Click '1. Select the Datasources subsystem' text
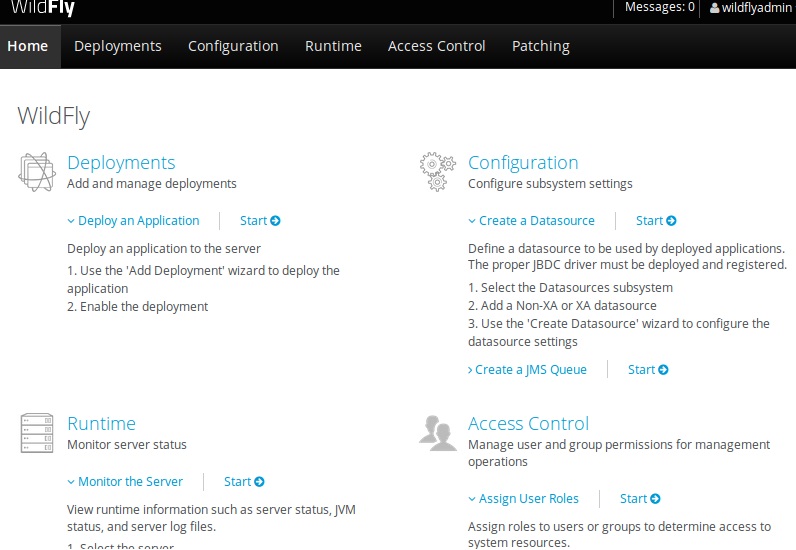 [x=570, y=287]
